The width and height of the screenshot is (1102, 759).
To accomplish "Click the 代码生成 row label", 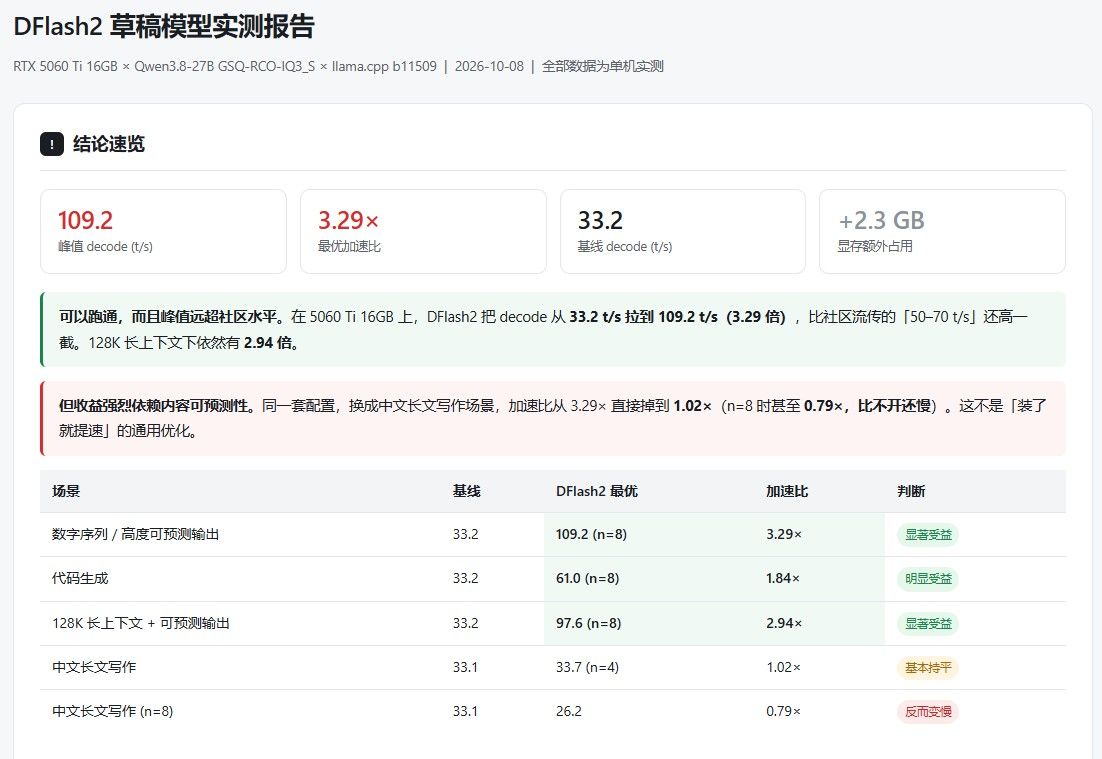I will (x=80, y=578).
